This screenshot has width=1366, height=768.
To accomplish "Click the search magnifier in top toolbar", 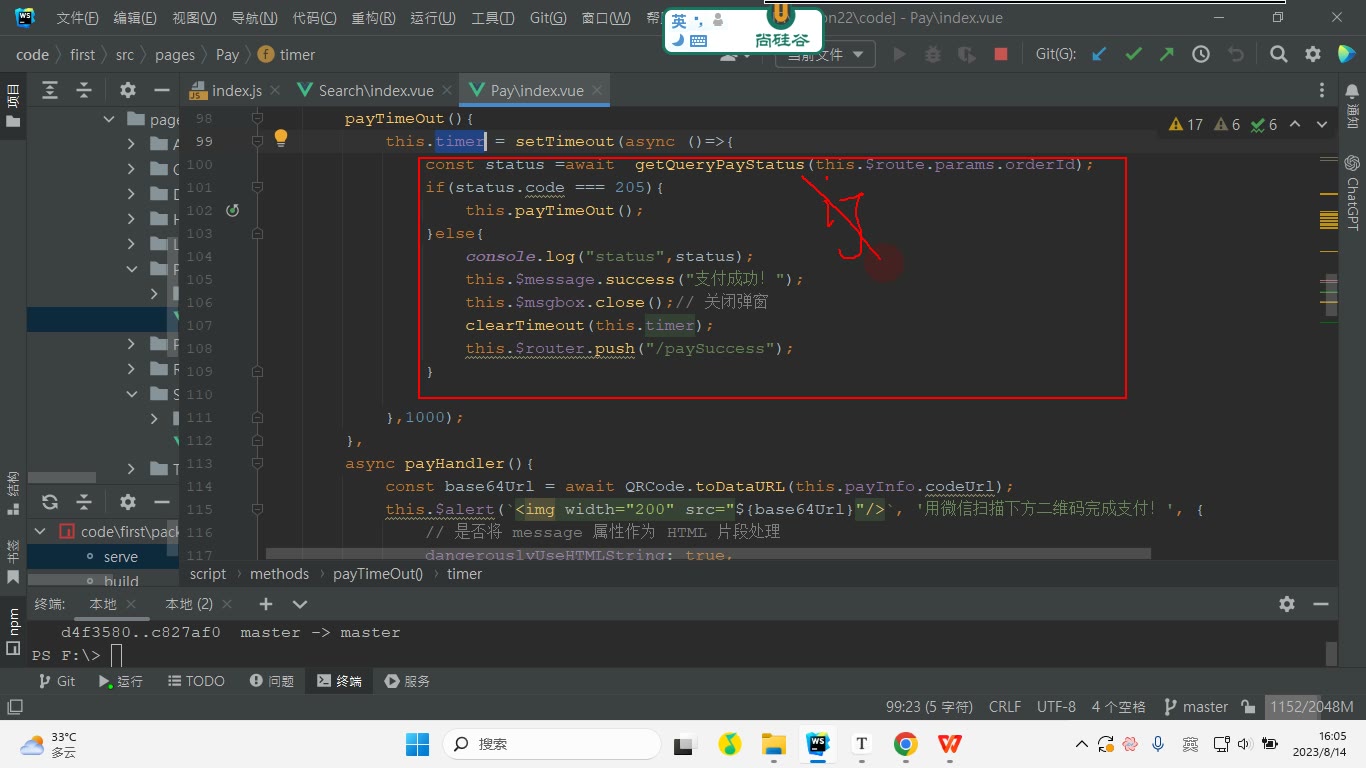I will point(1278,54).
